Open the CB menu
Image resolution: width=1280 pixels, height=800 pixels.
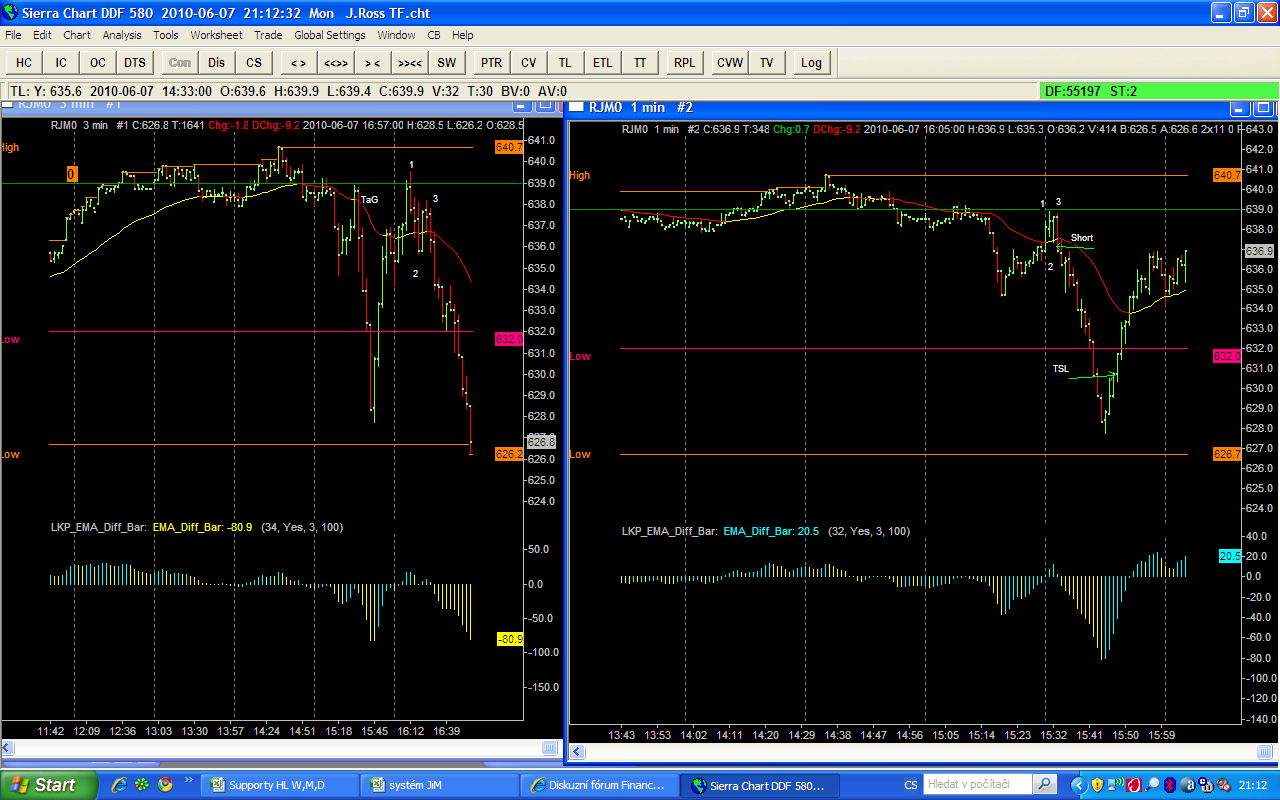(x=434, y=35)
